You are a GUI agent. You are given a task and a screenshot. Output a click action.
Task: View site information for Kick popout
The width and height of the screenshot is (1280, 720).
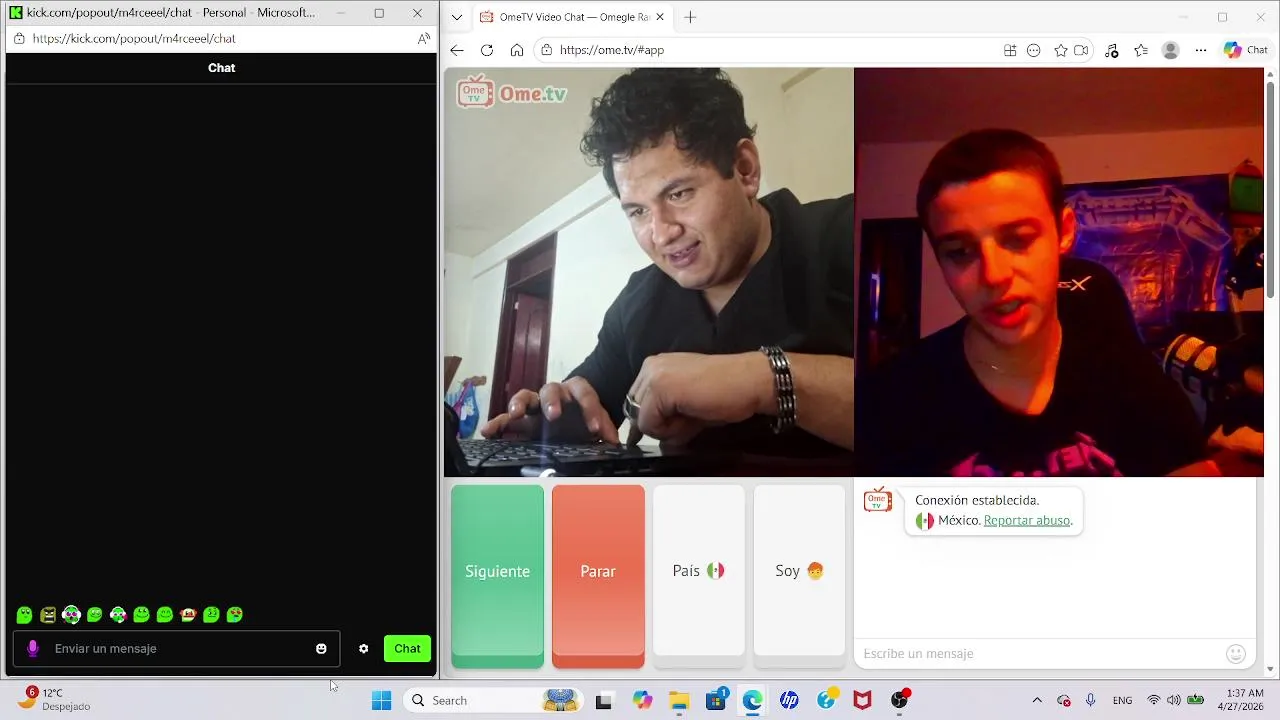(x=19, y=39)
